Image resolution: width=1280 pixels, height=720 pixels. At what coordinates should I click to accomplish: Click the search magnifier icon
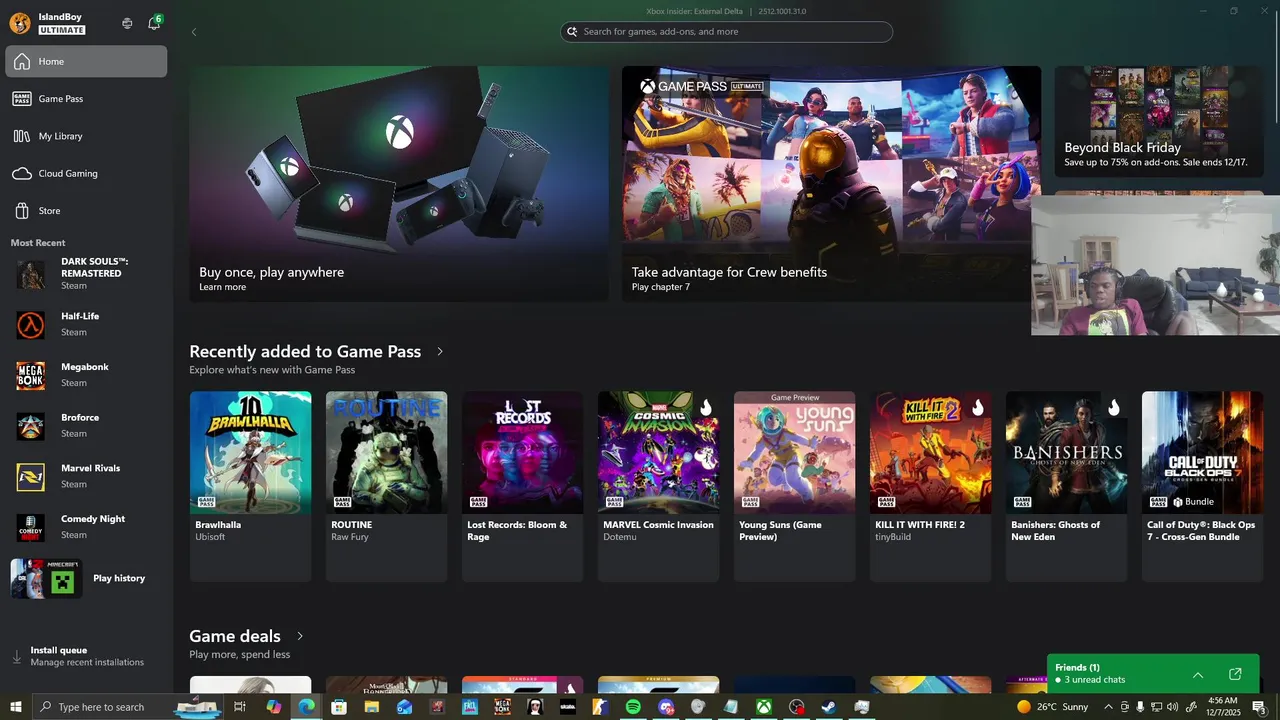tap(573, 32)
